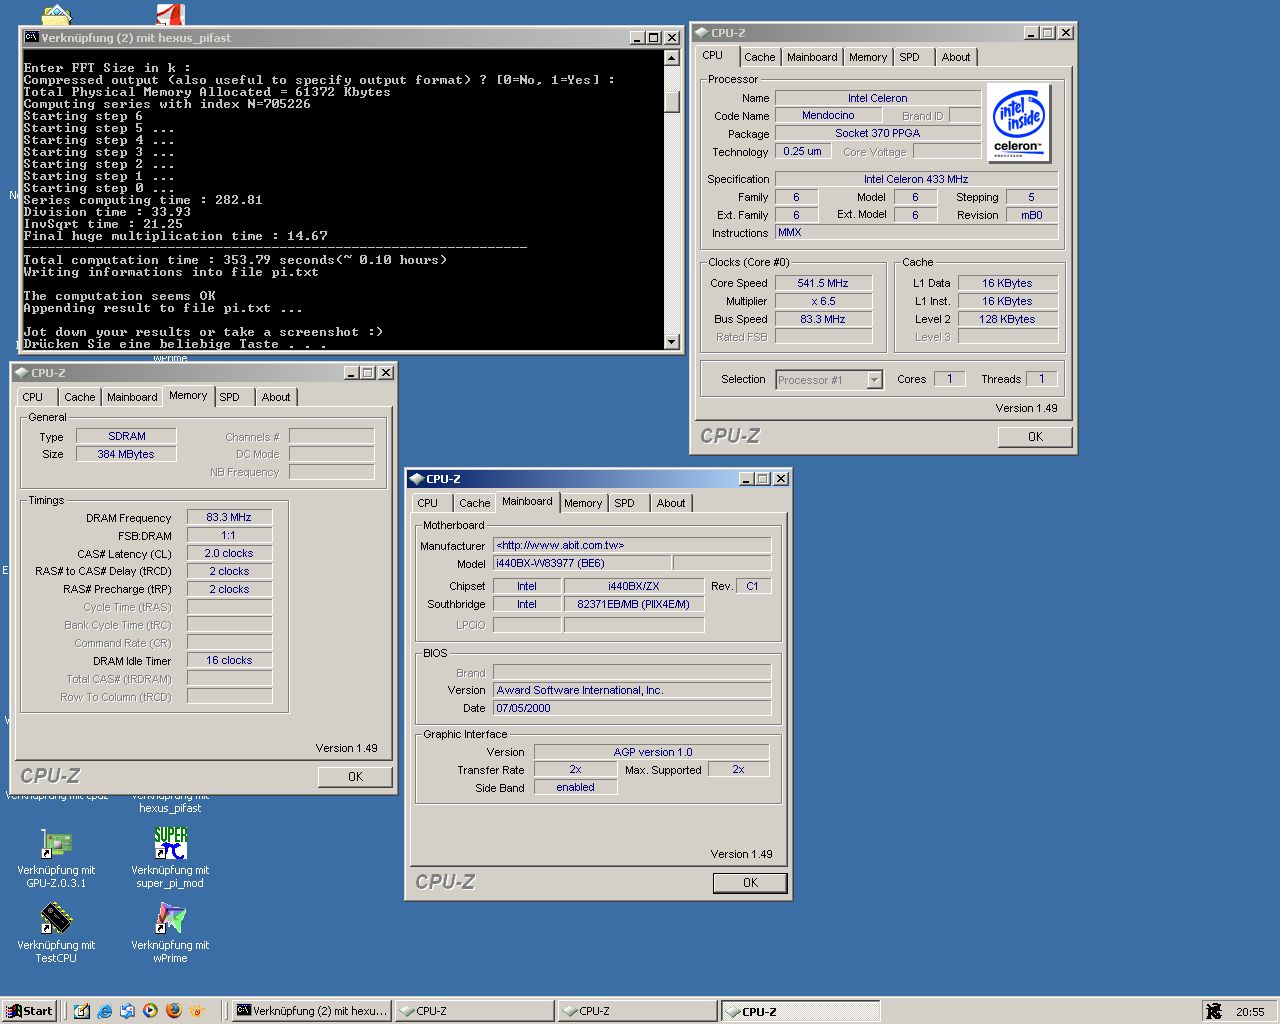Click the CAS# Latency 2.0 clocks field
The image size is (1280, 1024).
tap(229, 554)
